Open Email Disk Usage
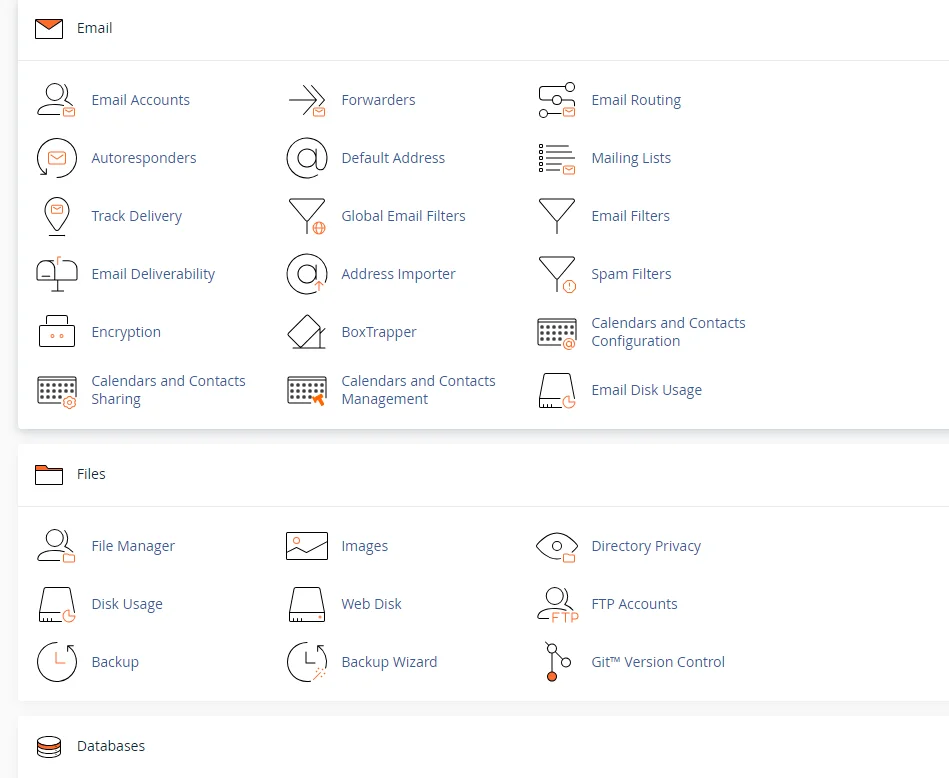This screenshot has height=778, width=949. coord(646,389)
